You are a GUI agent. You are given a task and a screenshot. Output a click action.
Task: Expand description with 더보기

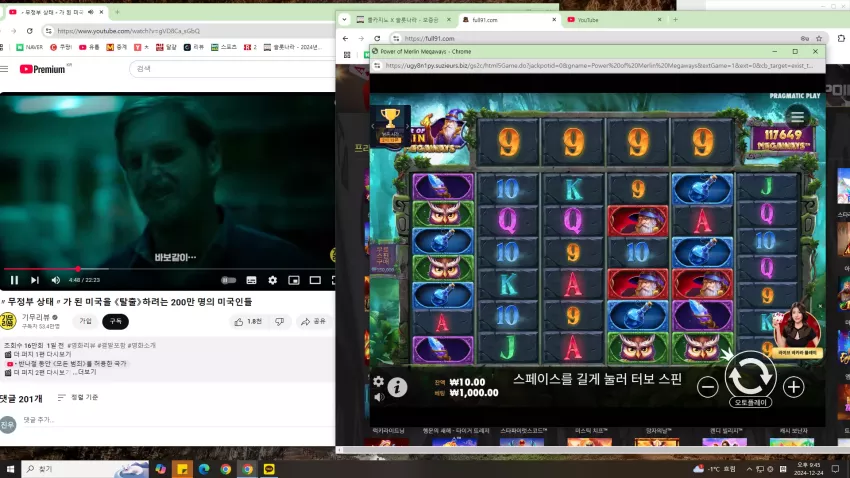click(87, 372)
